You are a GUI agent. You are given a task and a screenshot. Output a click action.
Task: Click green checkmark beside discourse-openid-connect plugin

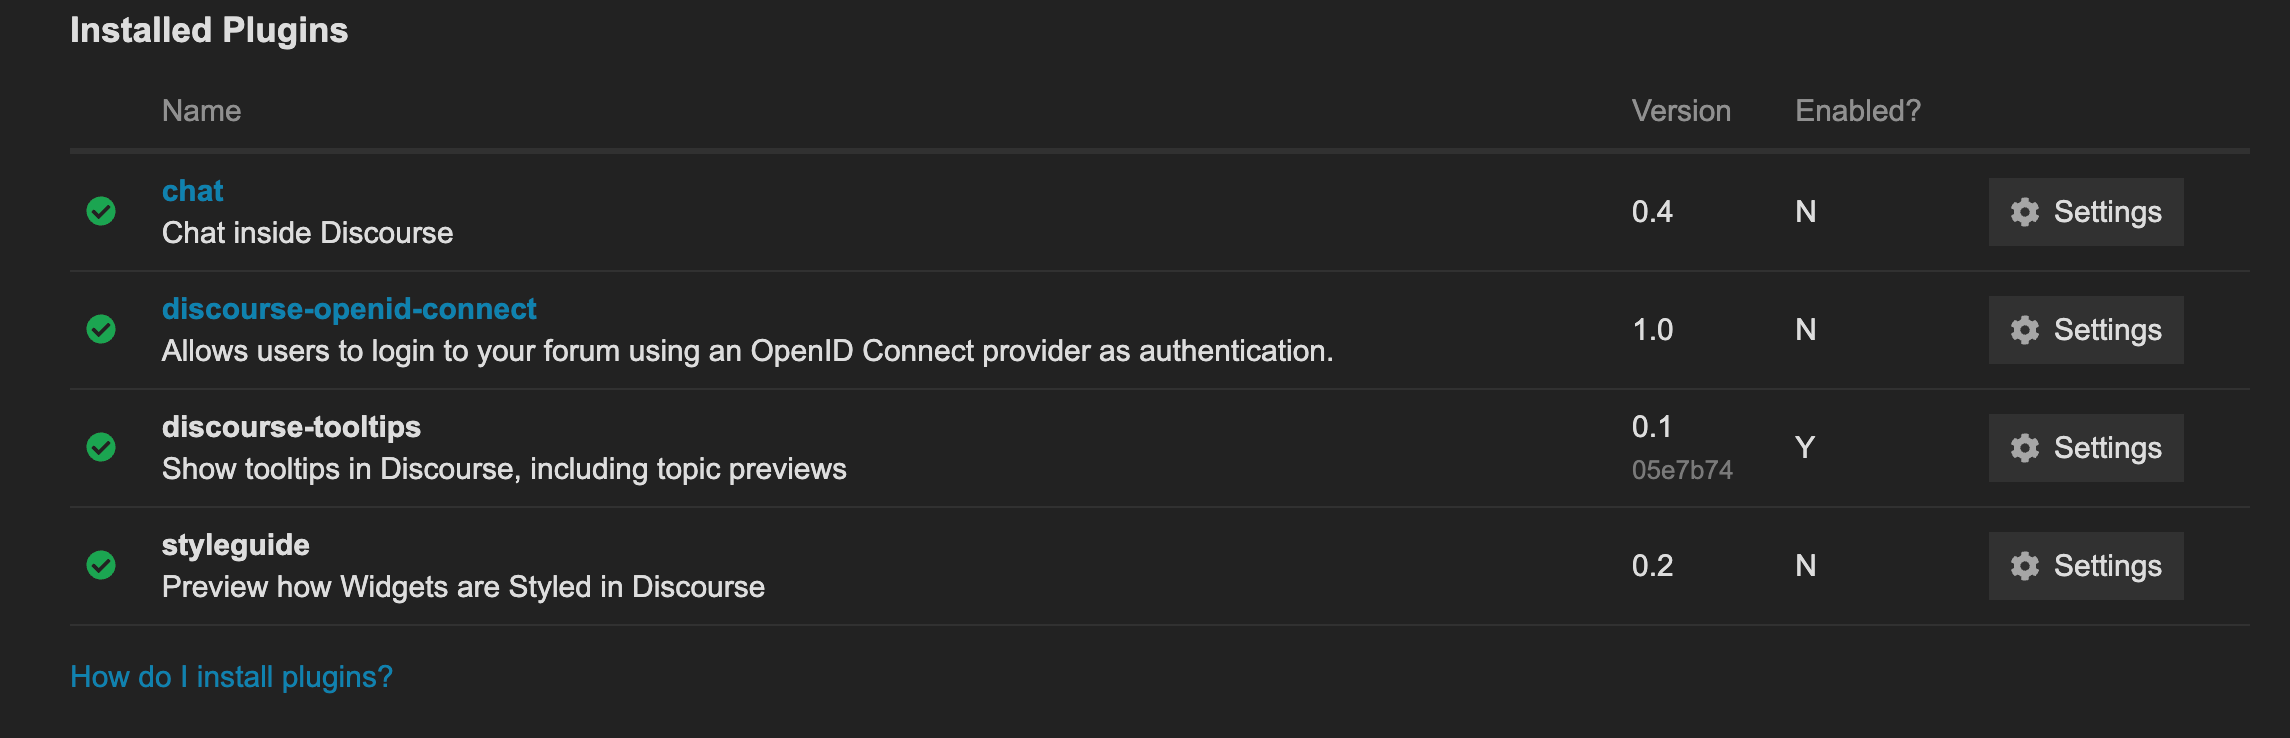(101, 329)
